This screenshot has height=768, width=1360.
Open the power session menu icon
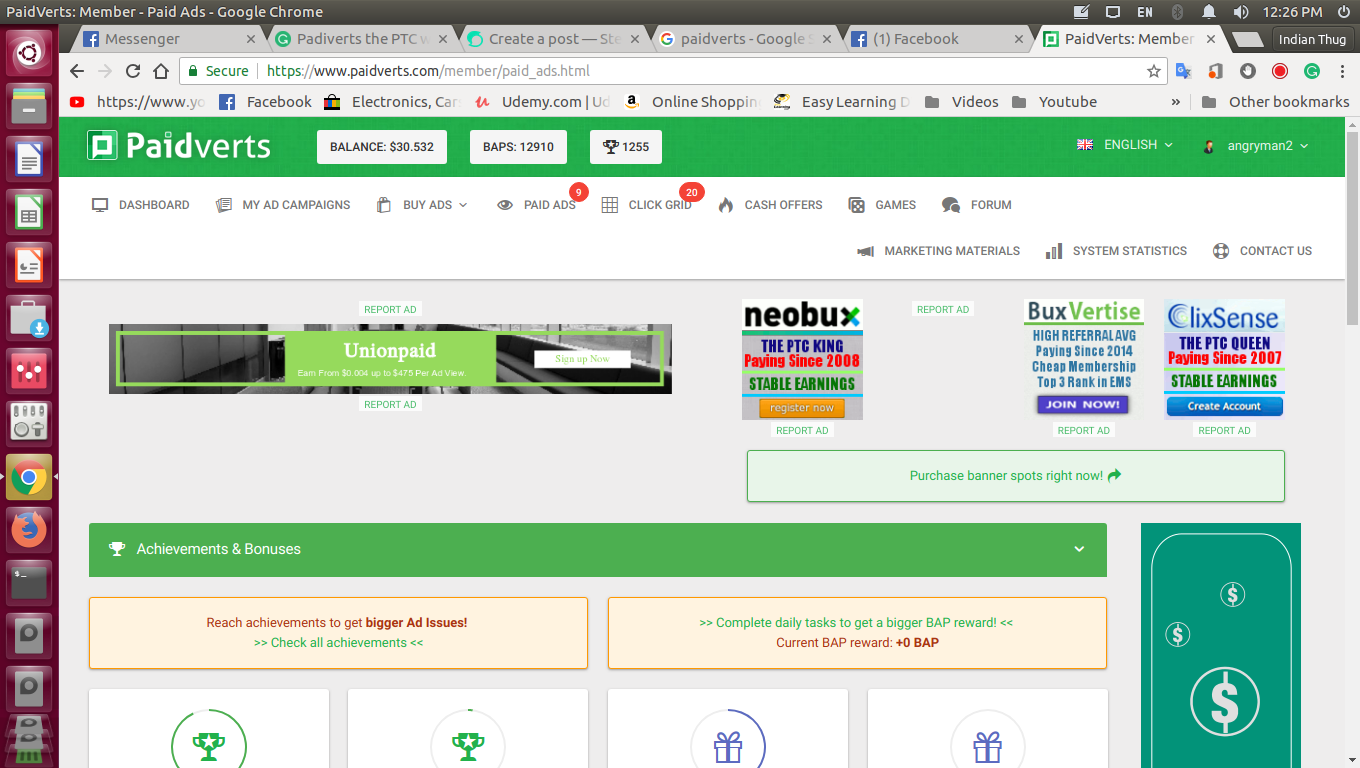click(1343, 12)
